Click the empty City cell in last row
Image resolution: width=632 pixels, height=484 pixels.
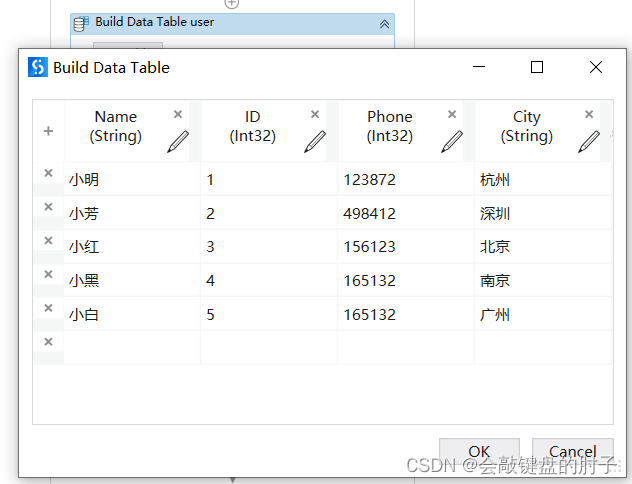543,348
